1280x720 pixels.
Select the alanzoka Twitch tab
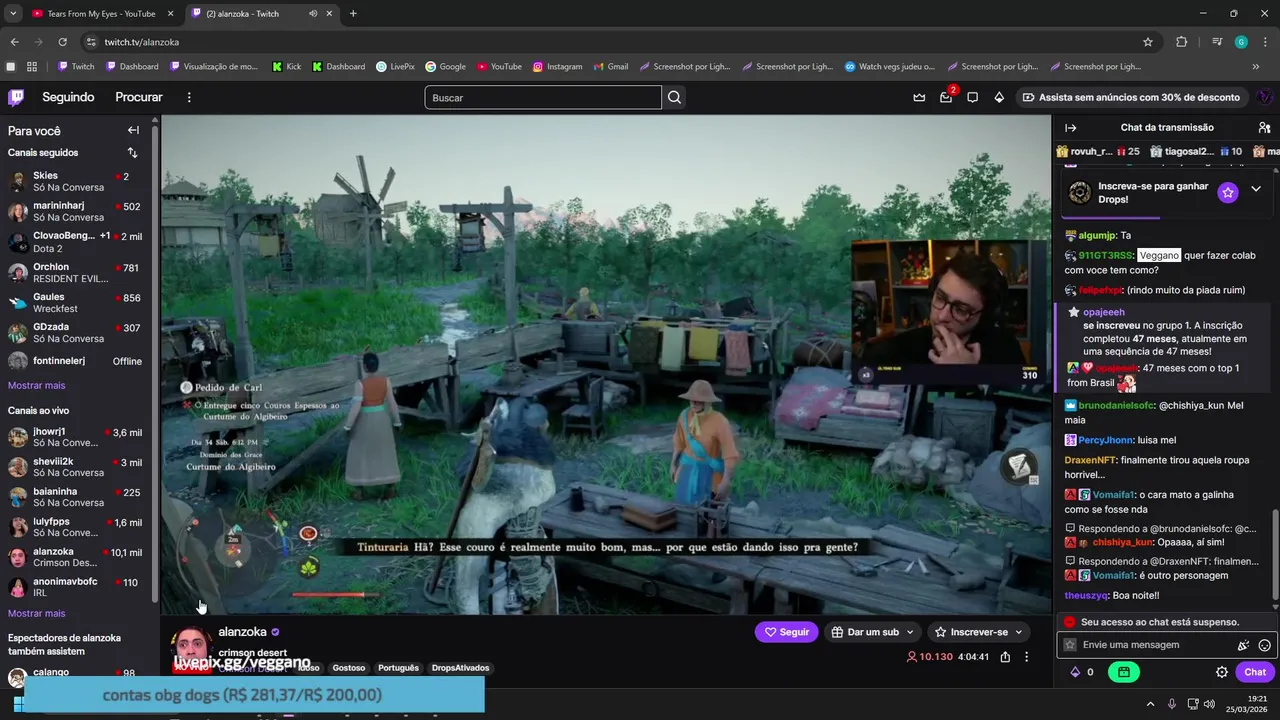[262, 14]
